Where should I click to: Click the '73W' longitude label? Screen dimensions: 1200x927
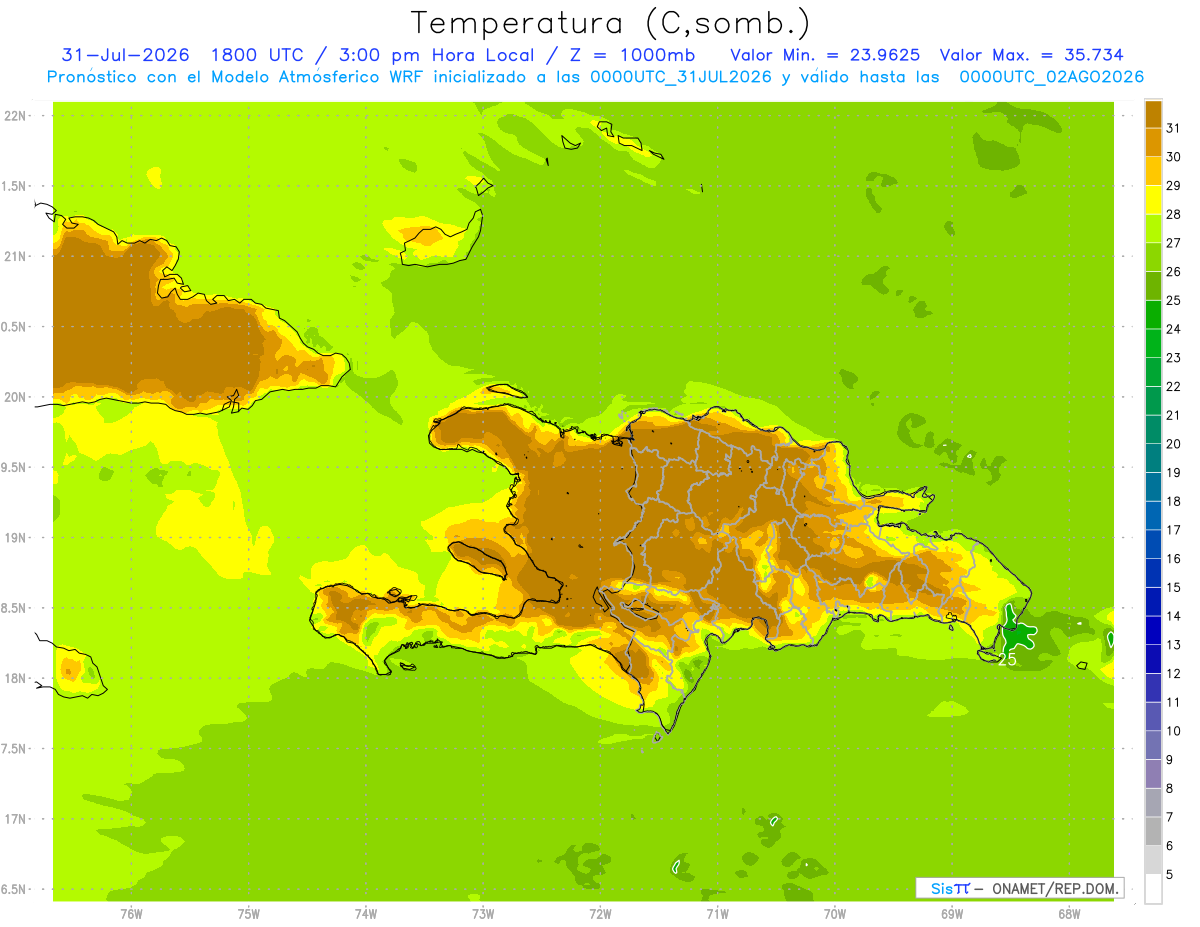(x=483, y=914)
